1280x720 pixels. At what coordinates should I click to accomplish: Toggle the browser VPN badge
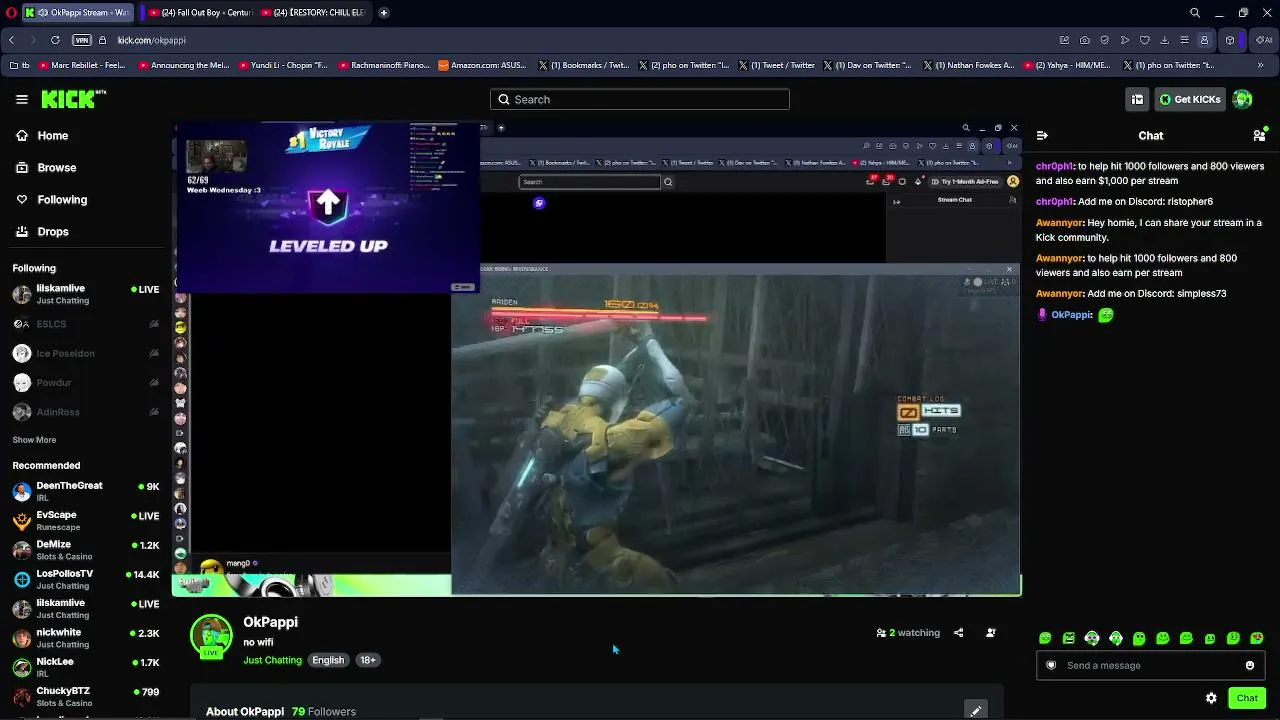(x=82, y=40)
